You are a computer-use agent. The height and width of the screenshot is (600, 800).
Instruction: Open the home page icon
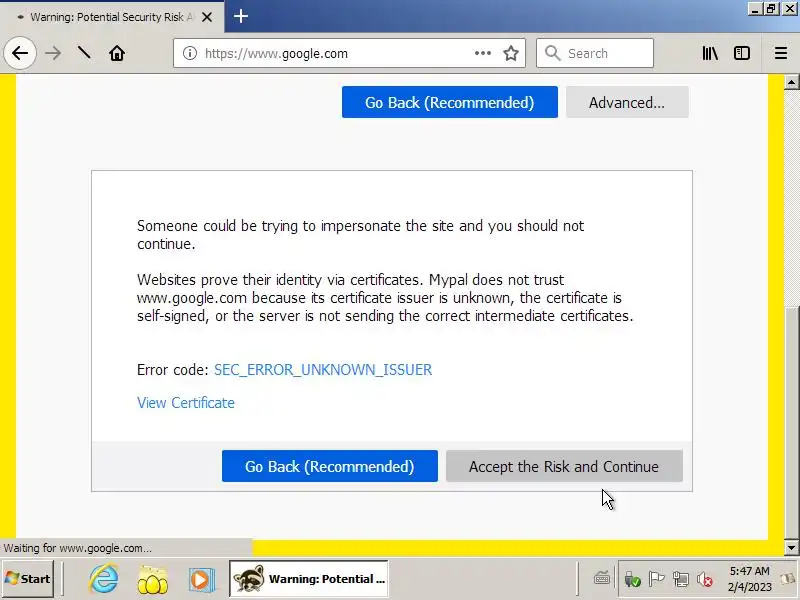[x=117, y=53]
